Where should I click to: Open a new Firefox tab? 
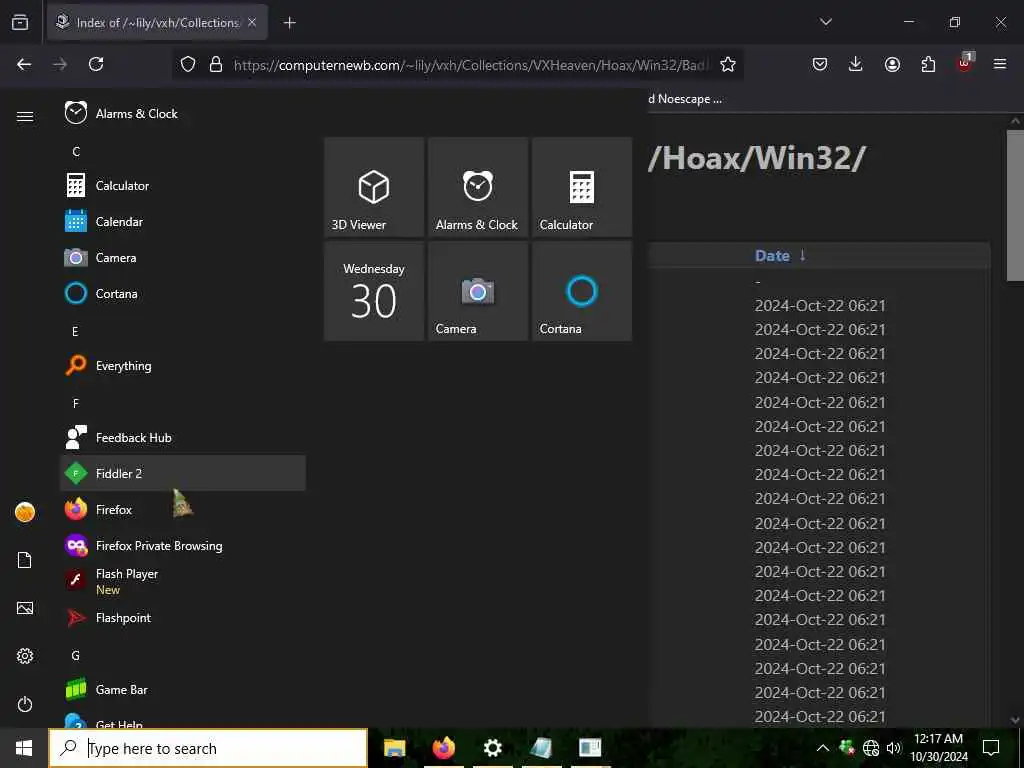pos(290,23)
